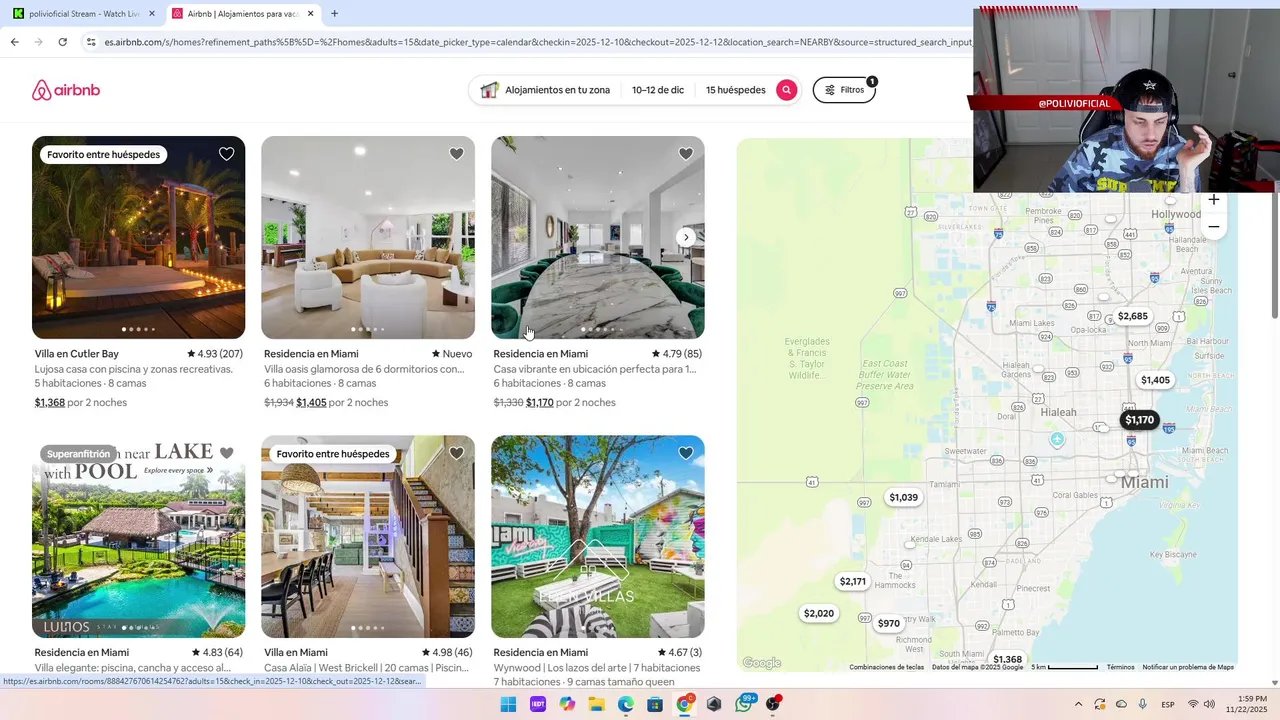
Task: Select the $2,171 map price marker
Action: pos(853,581)
